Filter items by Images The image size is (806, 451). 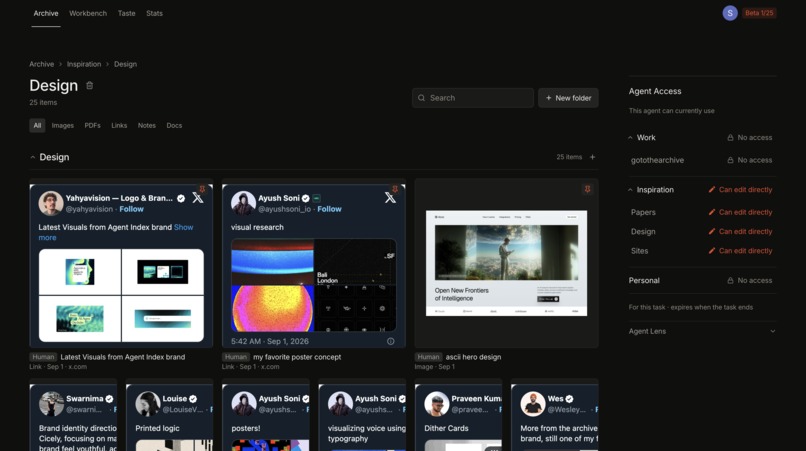[x=63, y=125]
